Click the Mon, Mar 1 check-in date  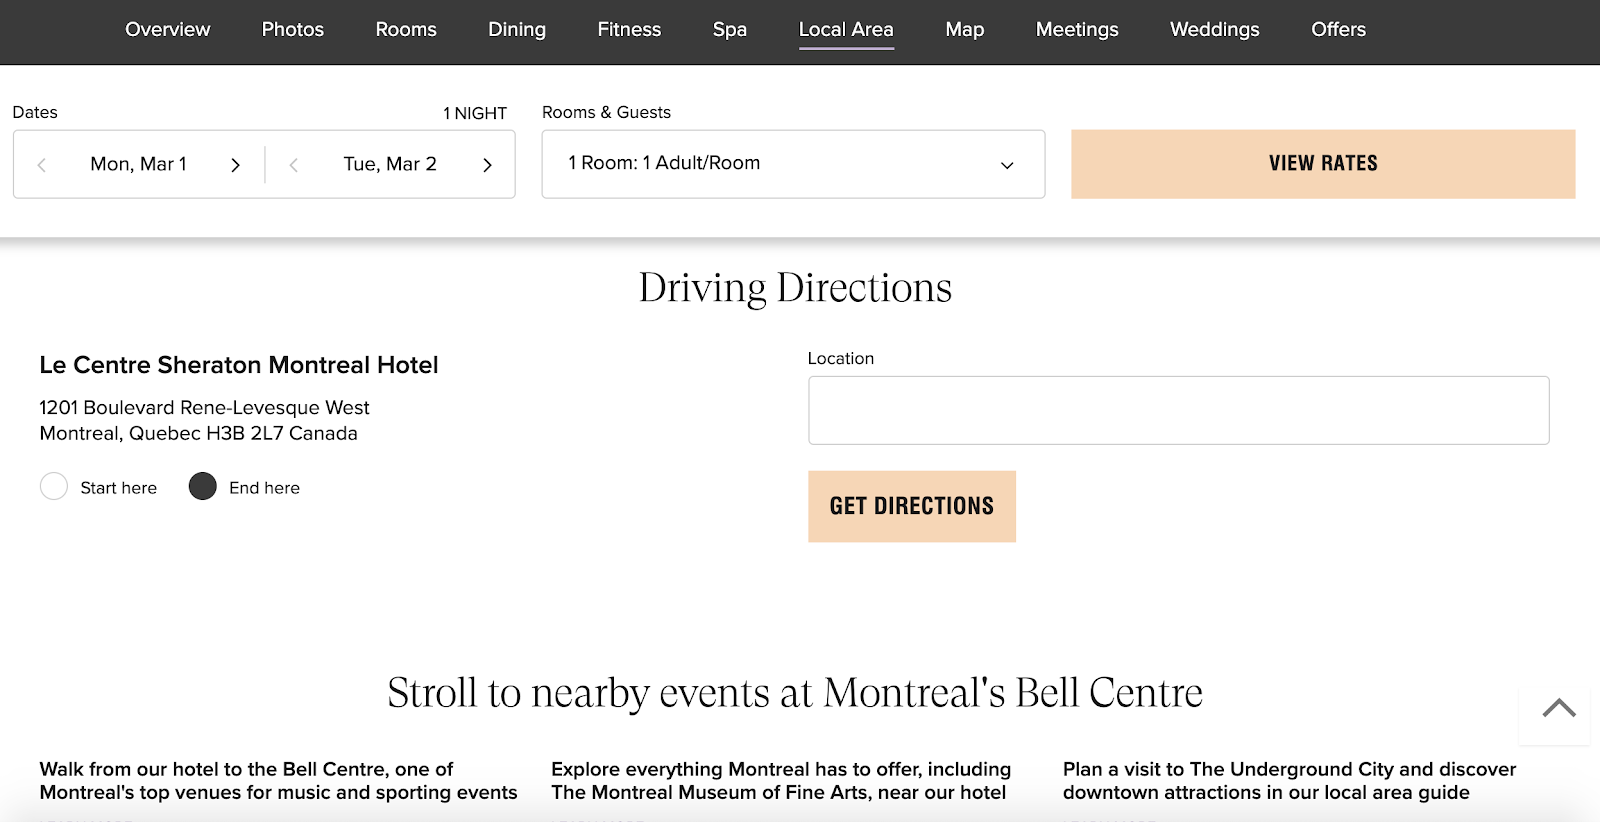point(139,164)
